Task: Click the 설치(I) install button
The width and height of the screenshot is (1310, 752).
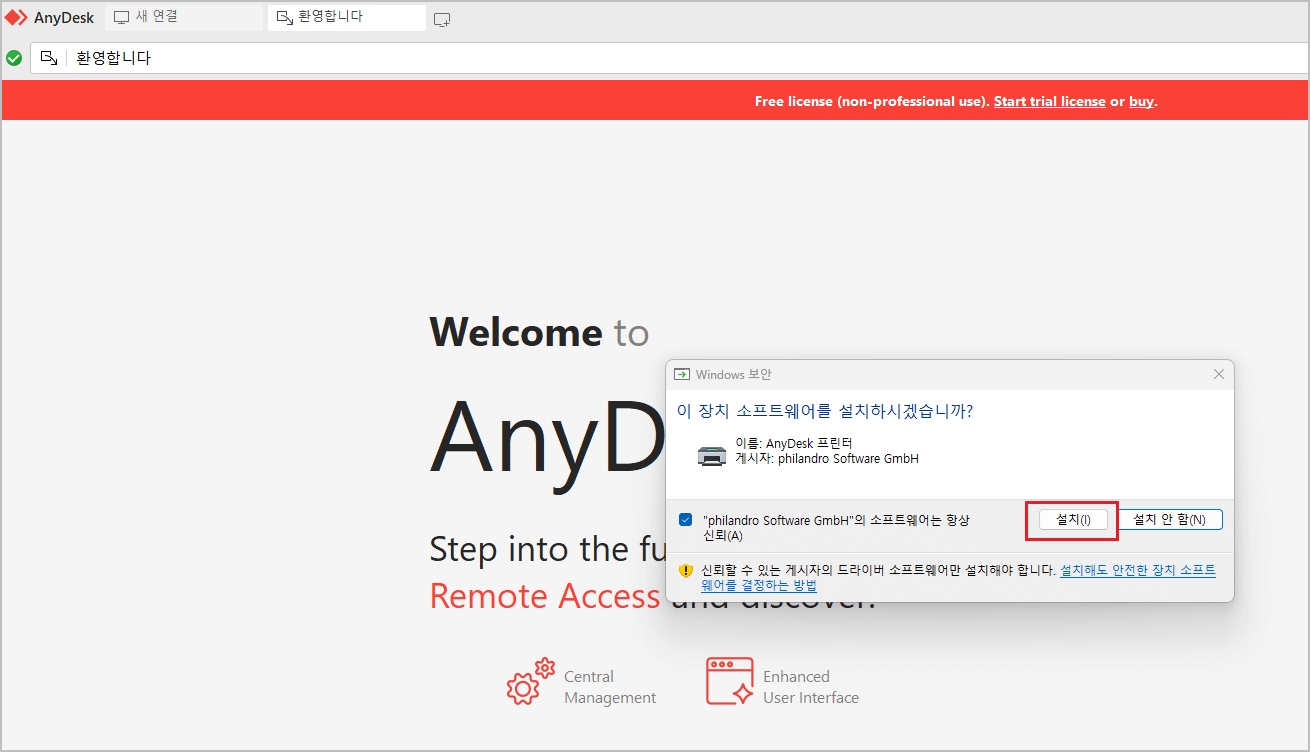Action: click(1072, 520)
